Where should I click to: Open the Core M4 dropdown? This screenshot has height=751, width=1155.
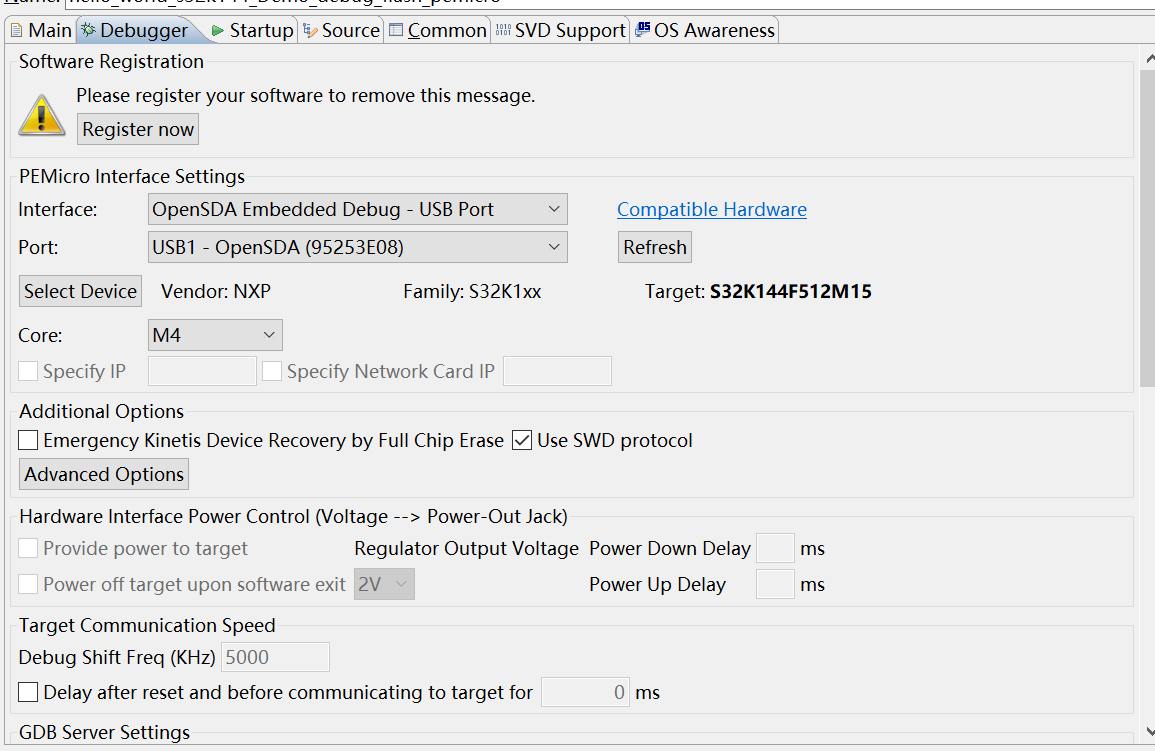[215, 335]
